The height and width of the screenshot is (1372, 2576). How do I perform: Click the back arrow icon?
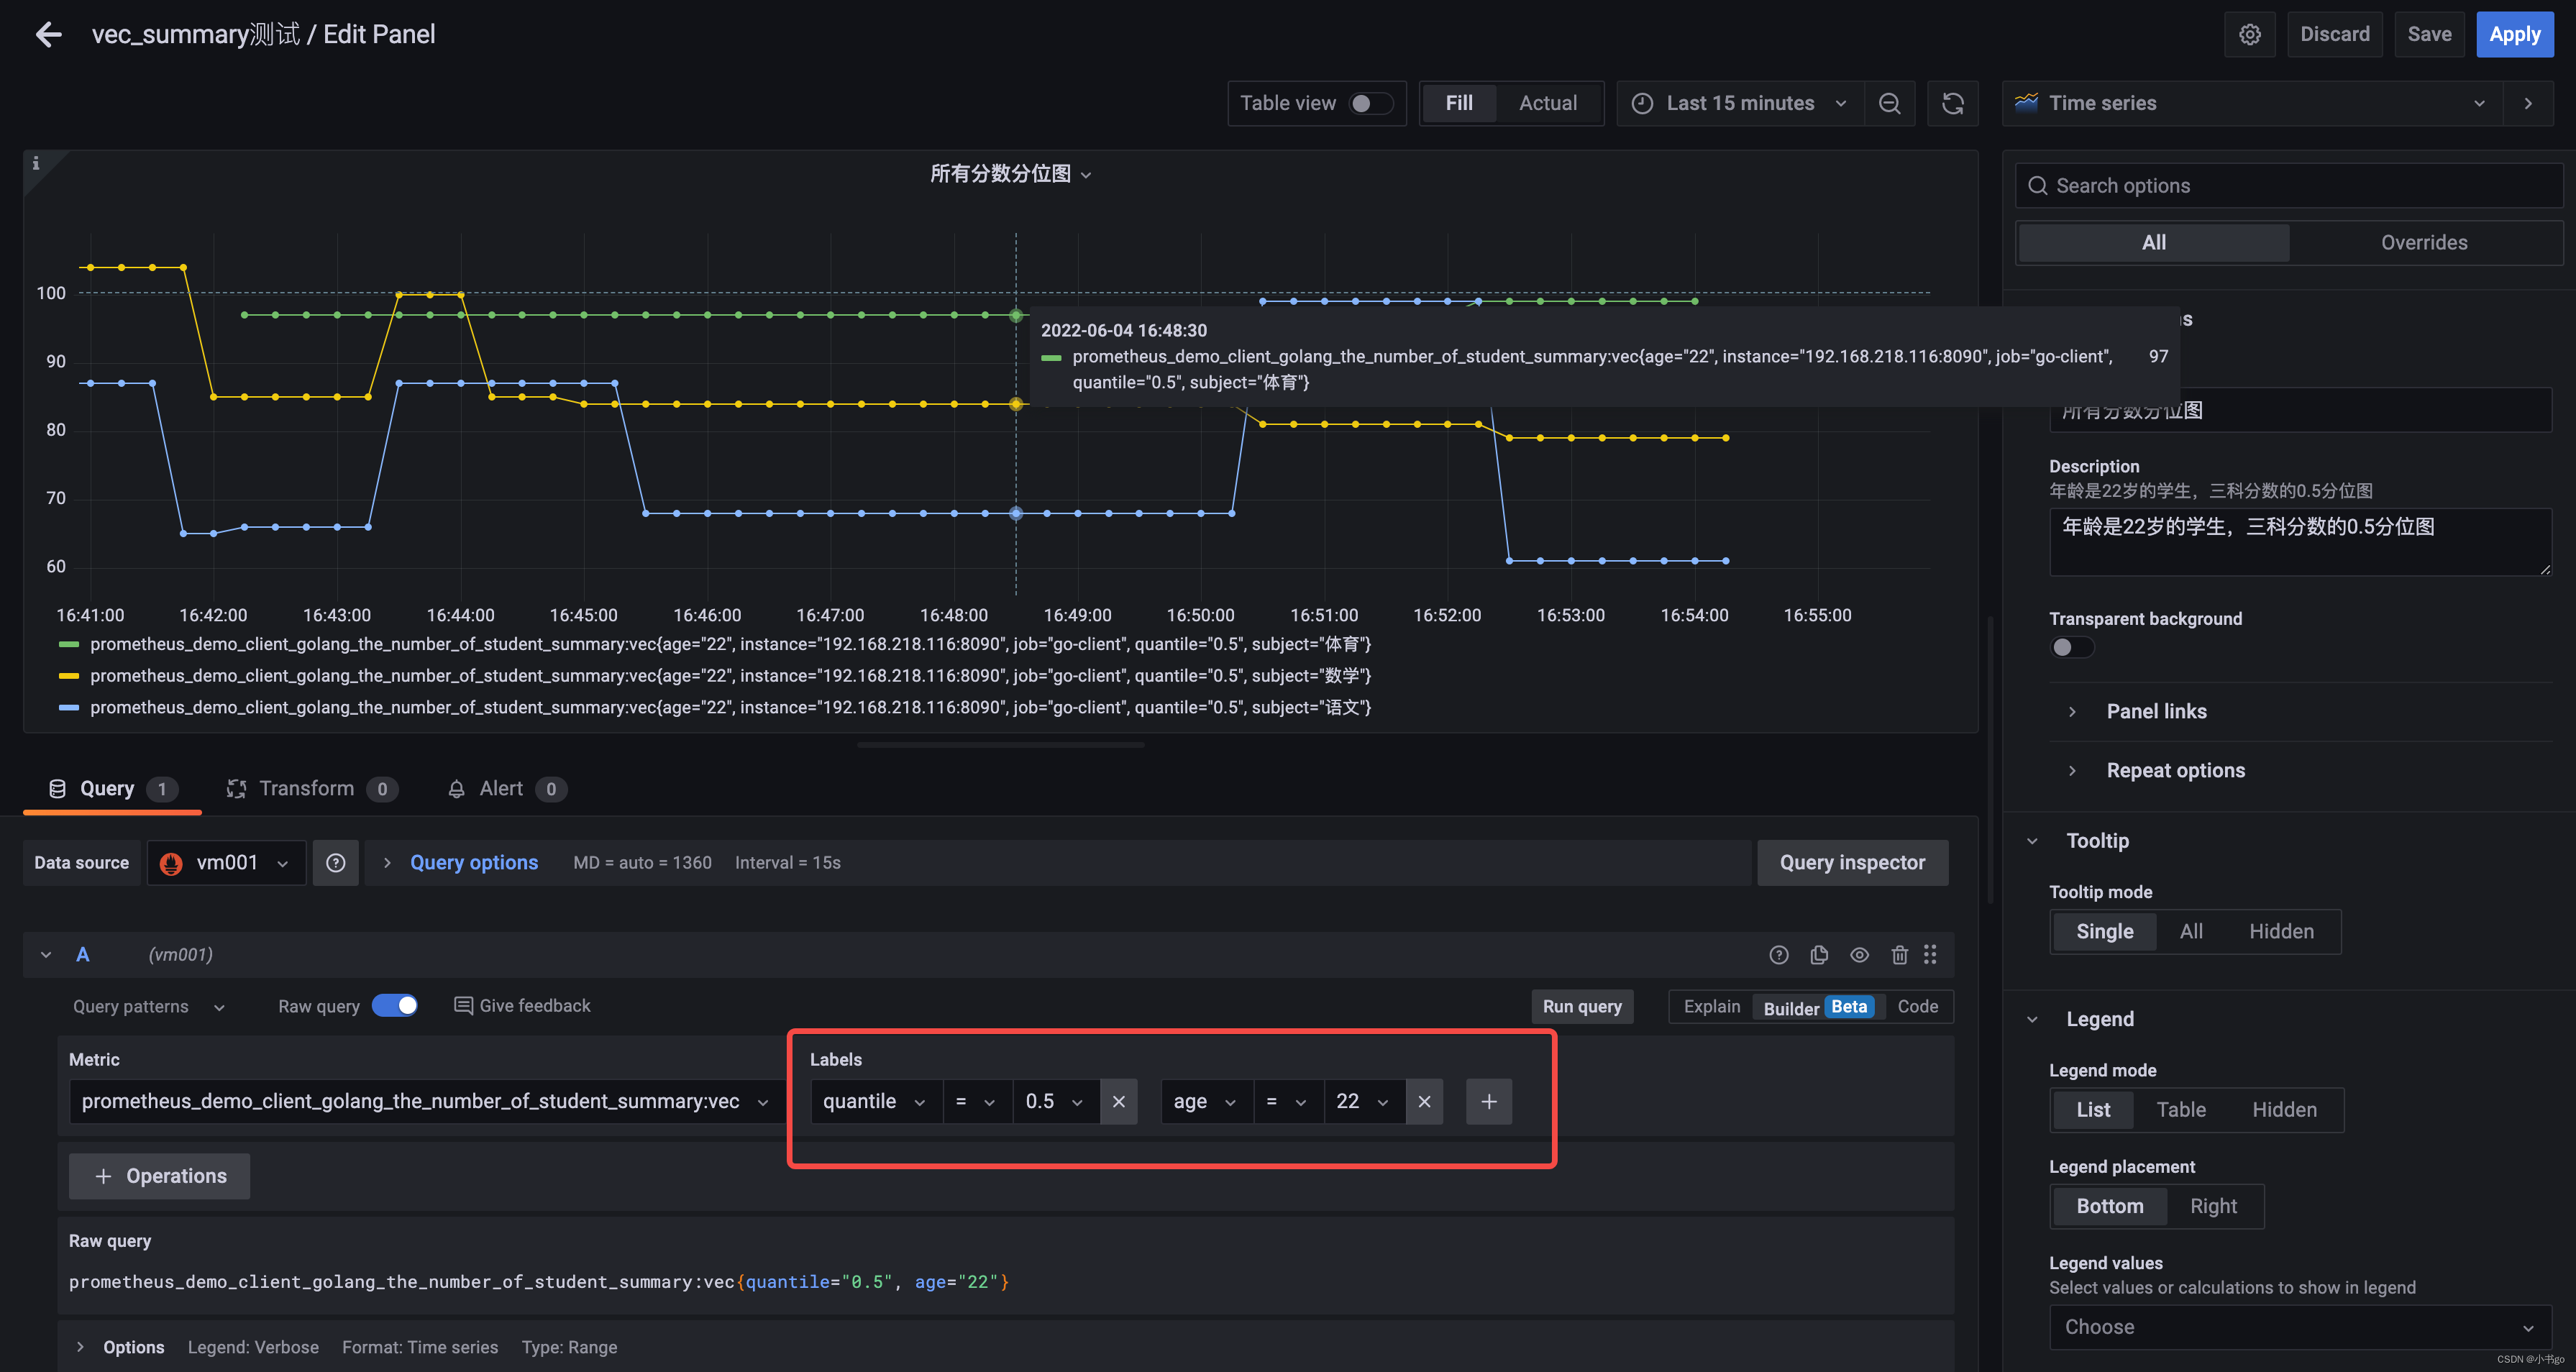48,35
